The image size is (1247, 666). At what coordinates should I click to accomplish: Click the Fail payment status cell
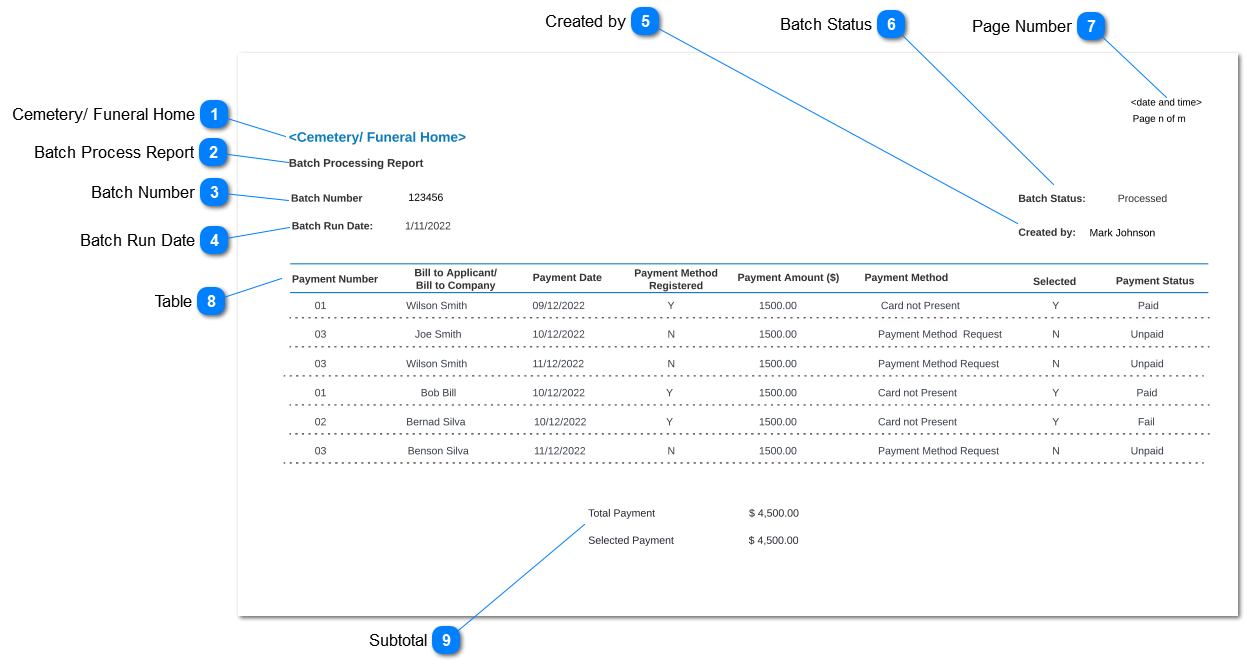[x=1146, y=422]
